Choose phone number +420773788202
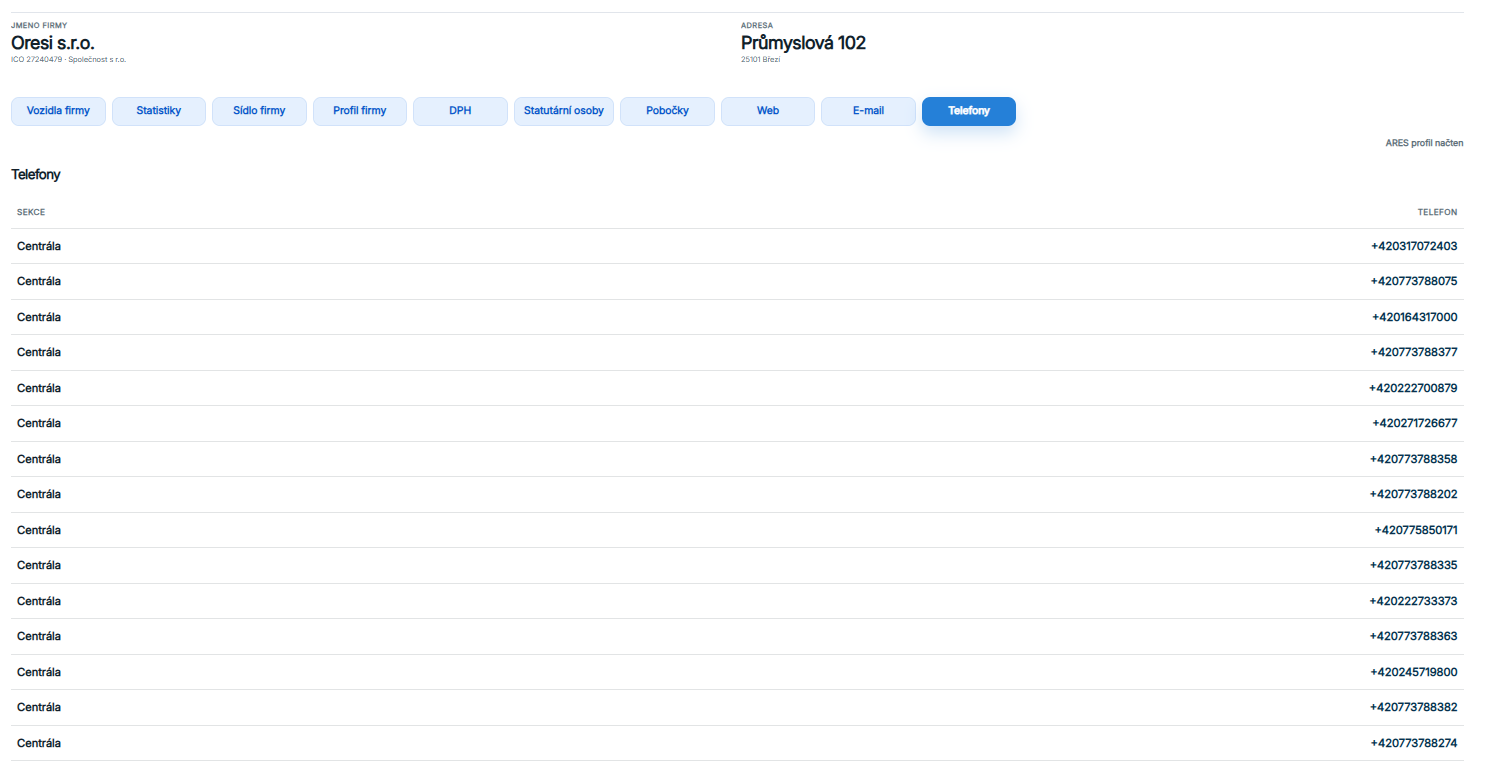Screen dimensions: 1487x776 click(1414, 495)
